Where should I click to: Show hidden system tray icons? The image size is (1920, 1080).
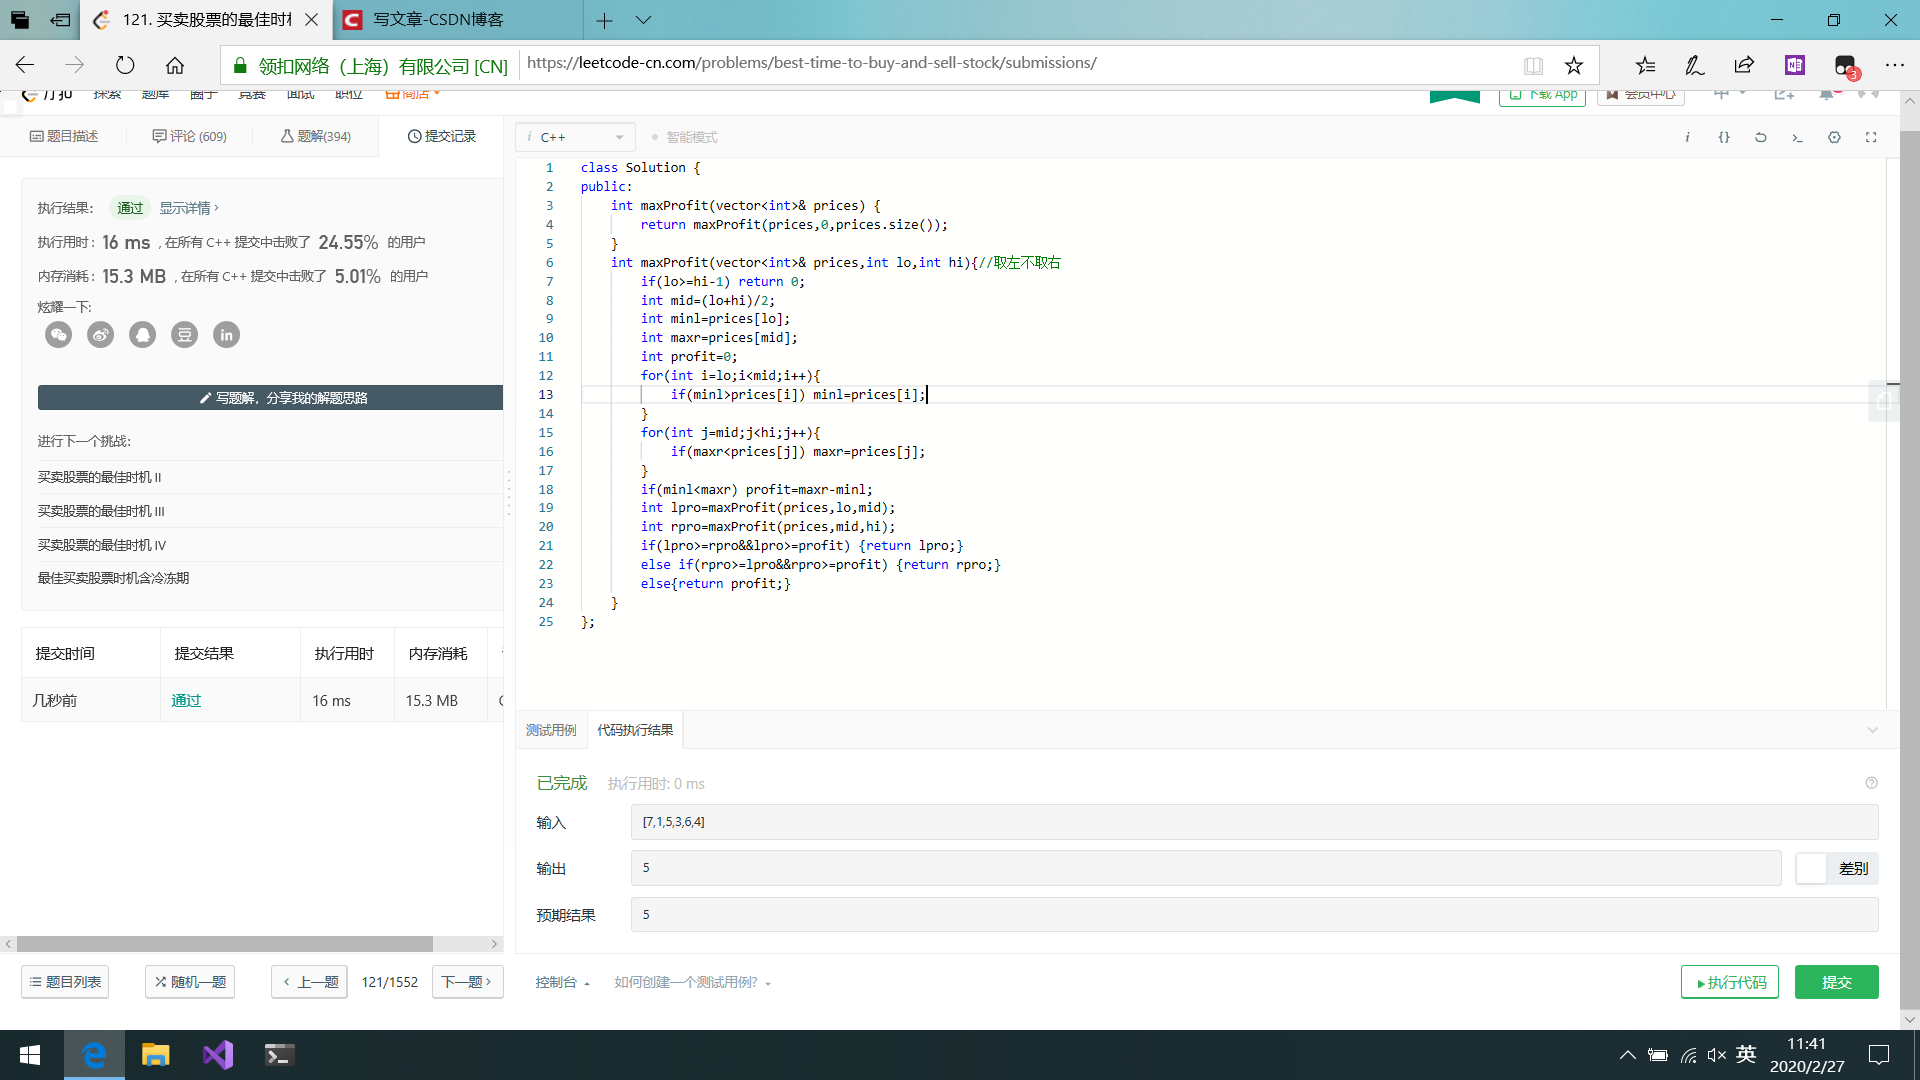pos(1627,1055)
